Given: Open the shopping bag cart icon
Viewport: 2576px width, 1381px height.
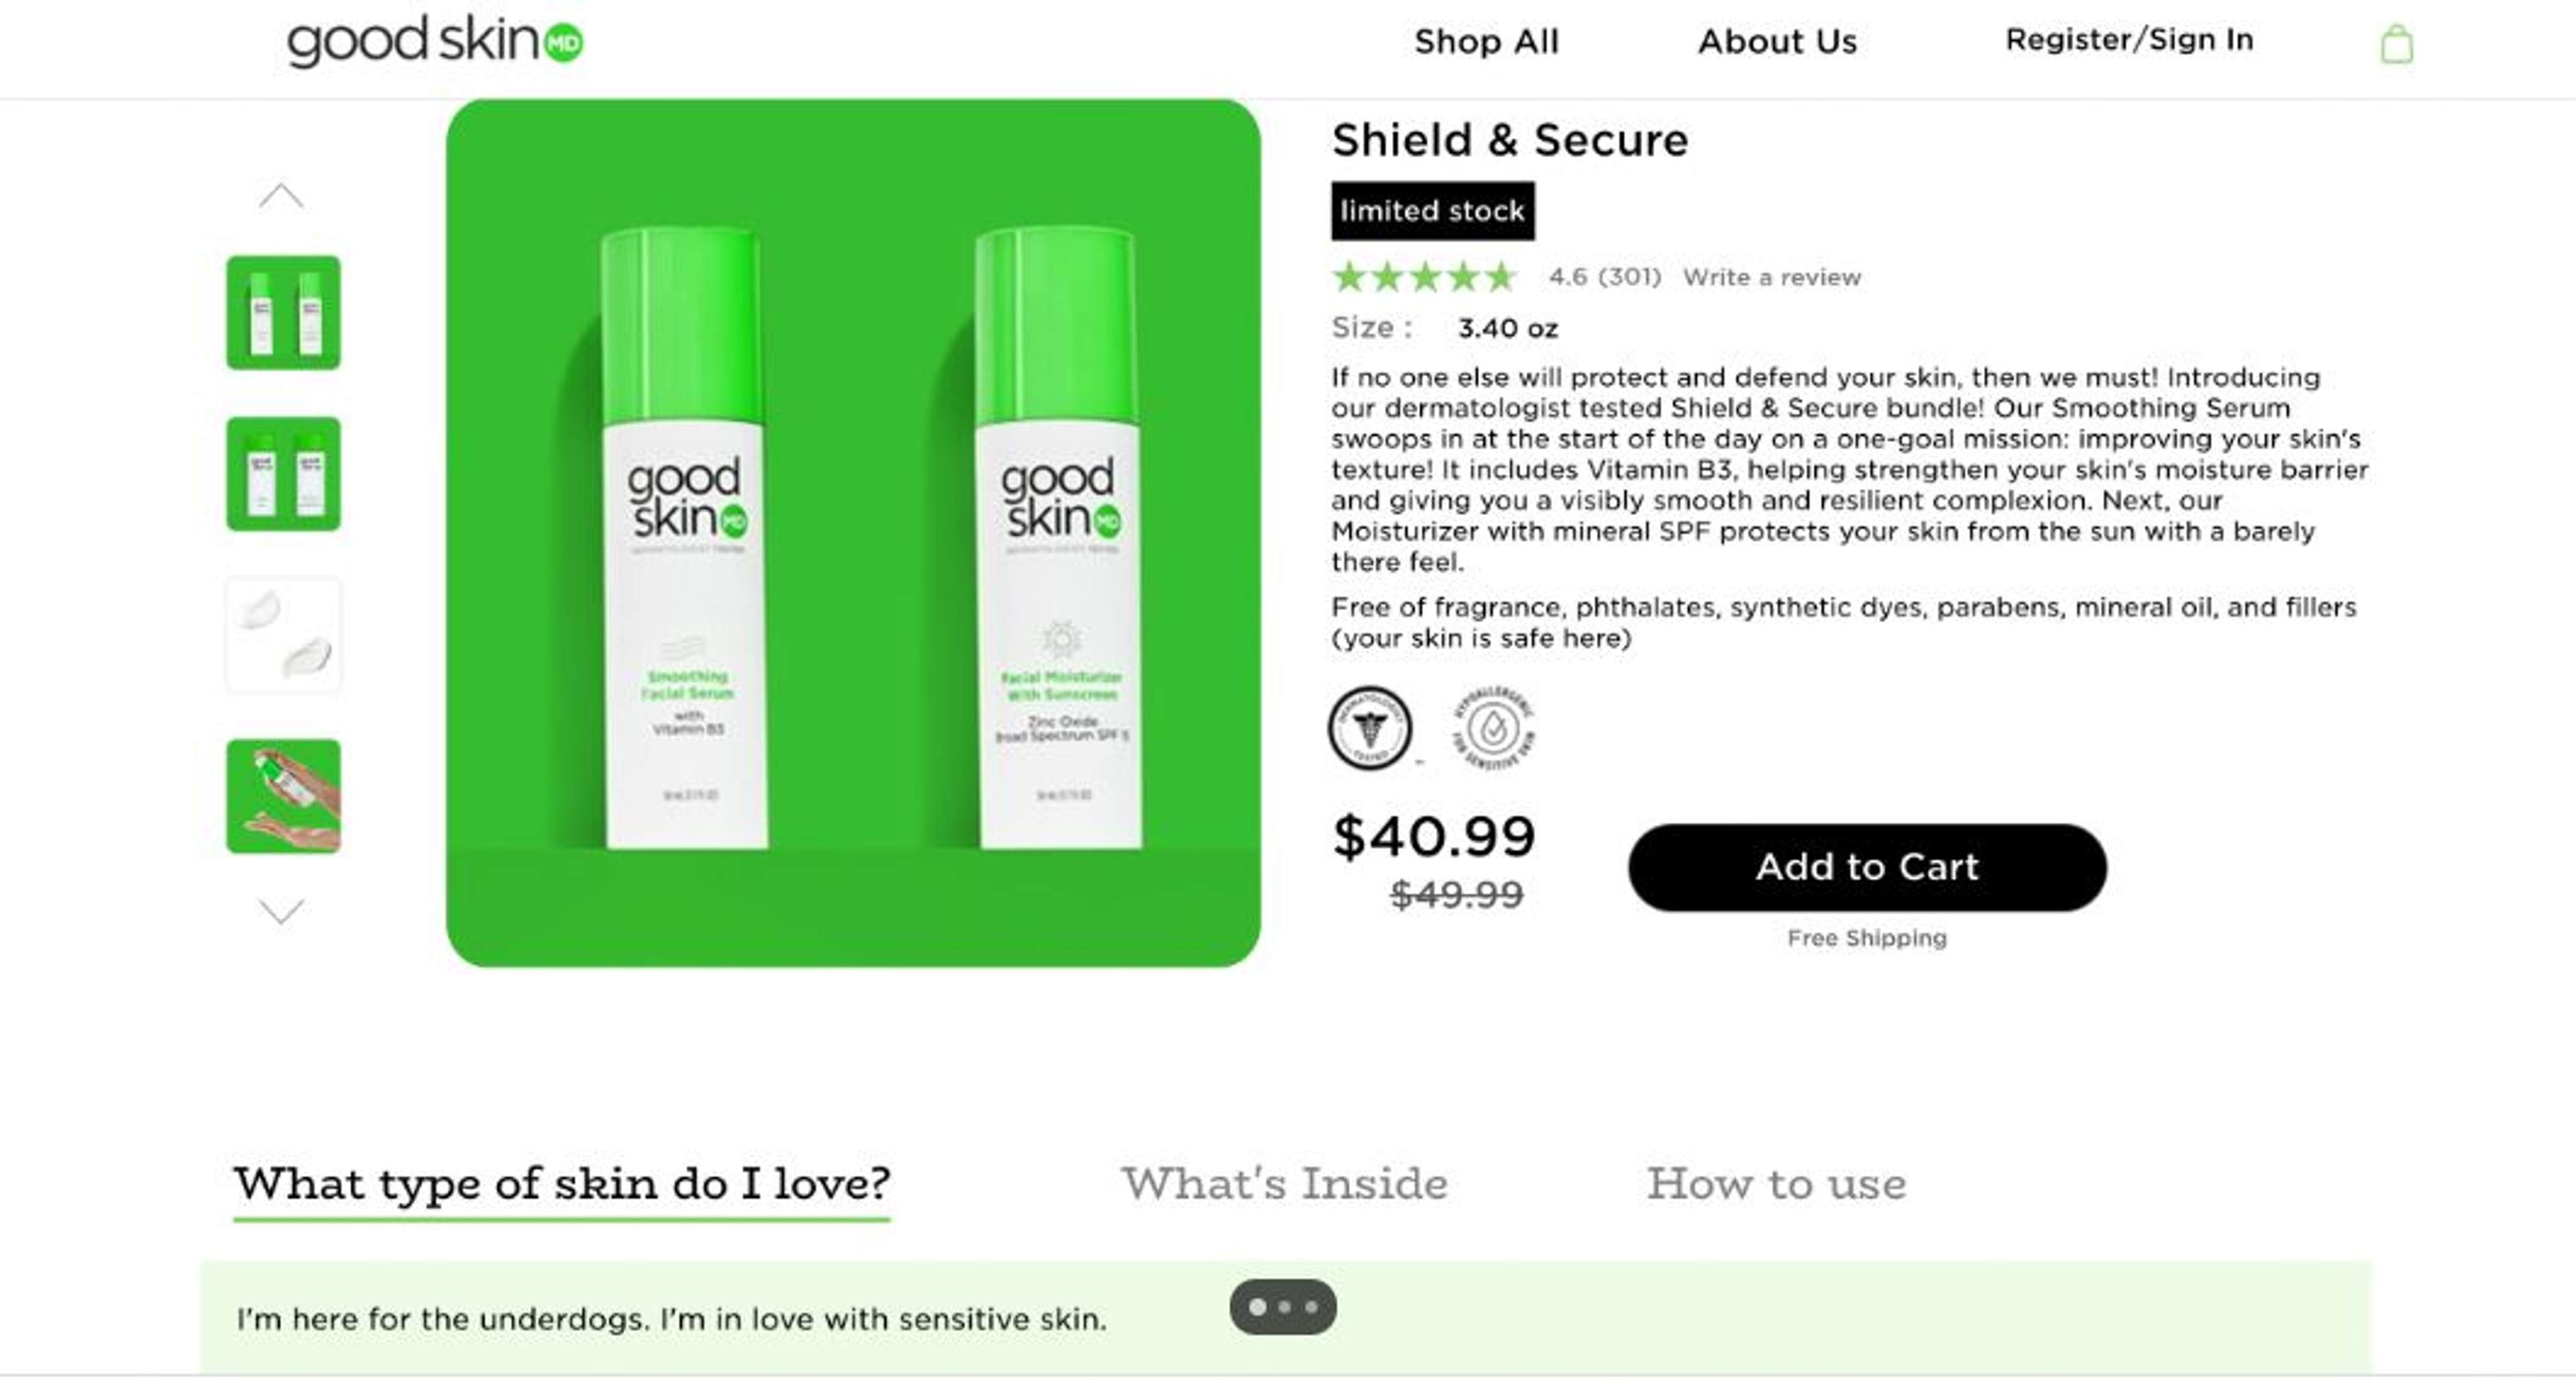Looking at the screenshot, I should [2396, 44].
